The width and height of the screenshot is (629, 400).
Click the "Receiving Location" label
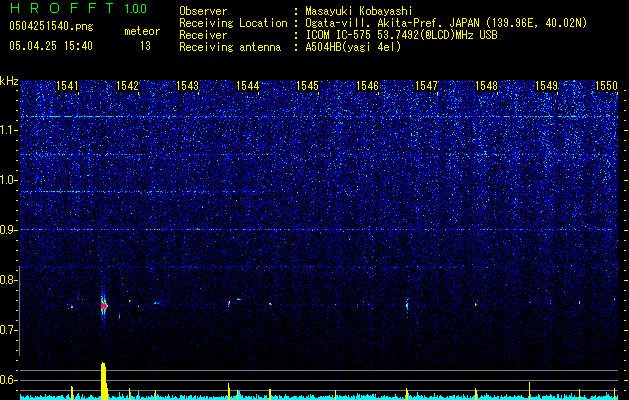pyautogui.click(x=233, y=23)
